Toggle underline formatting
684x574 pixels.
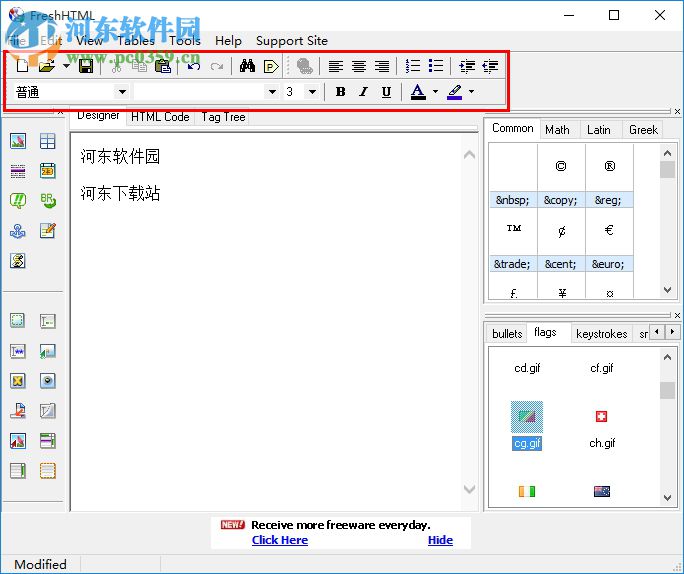point(386,92)
